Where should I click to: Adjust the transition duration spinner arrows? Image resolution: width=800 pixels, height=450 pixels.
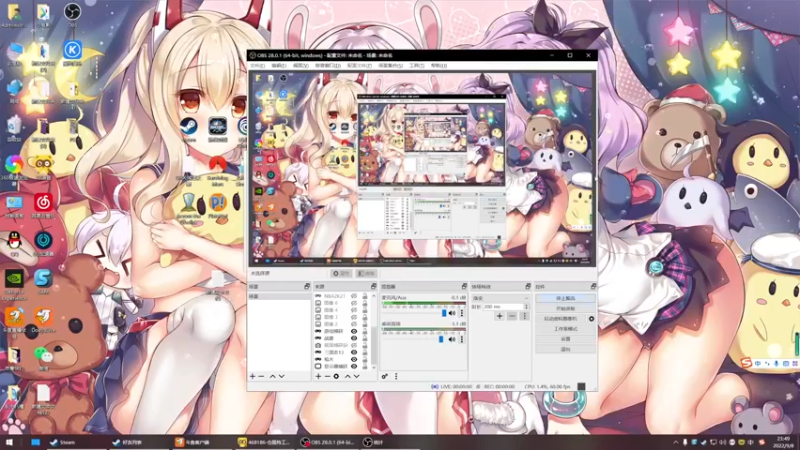click(x=527, y=307)
